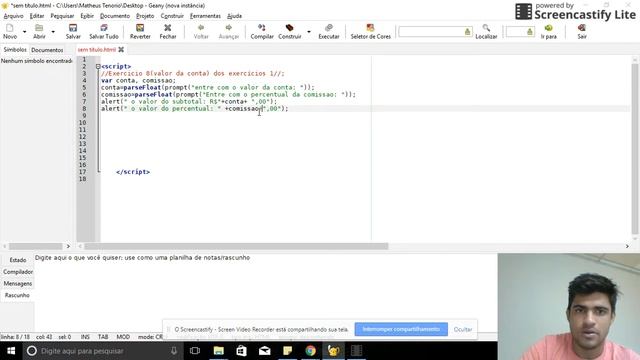Open Mail app from taskbar
The width and height of the screenshot is (640, 360).
click(x=264, y=351)
